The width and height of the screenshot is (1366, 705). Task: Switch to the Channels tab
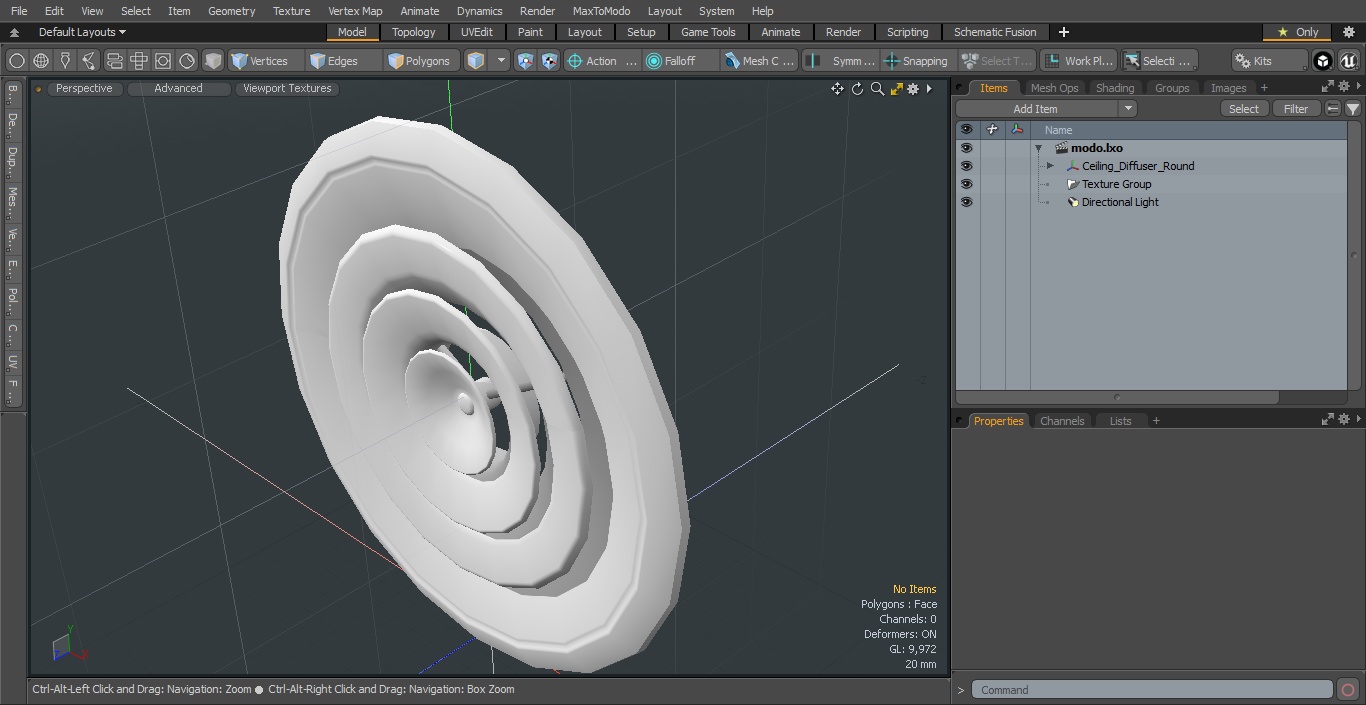[1062, 421]
